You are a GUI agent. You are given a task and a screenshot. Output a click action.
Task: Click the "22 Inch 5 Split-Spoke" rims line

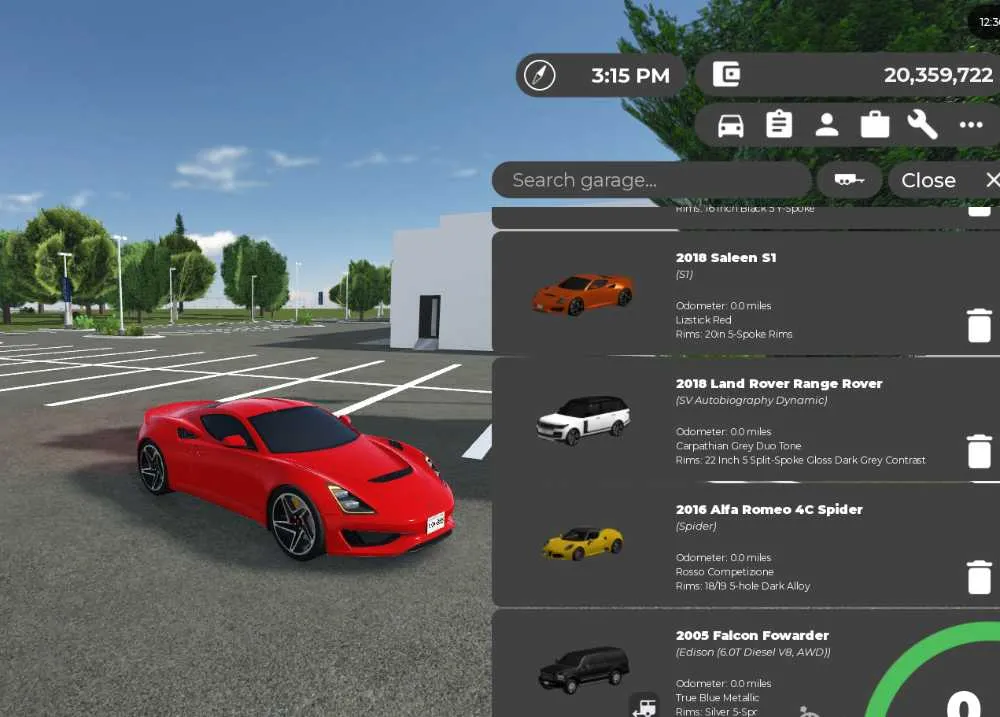tap(800, 459)
